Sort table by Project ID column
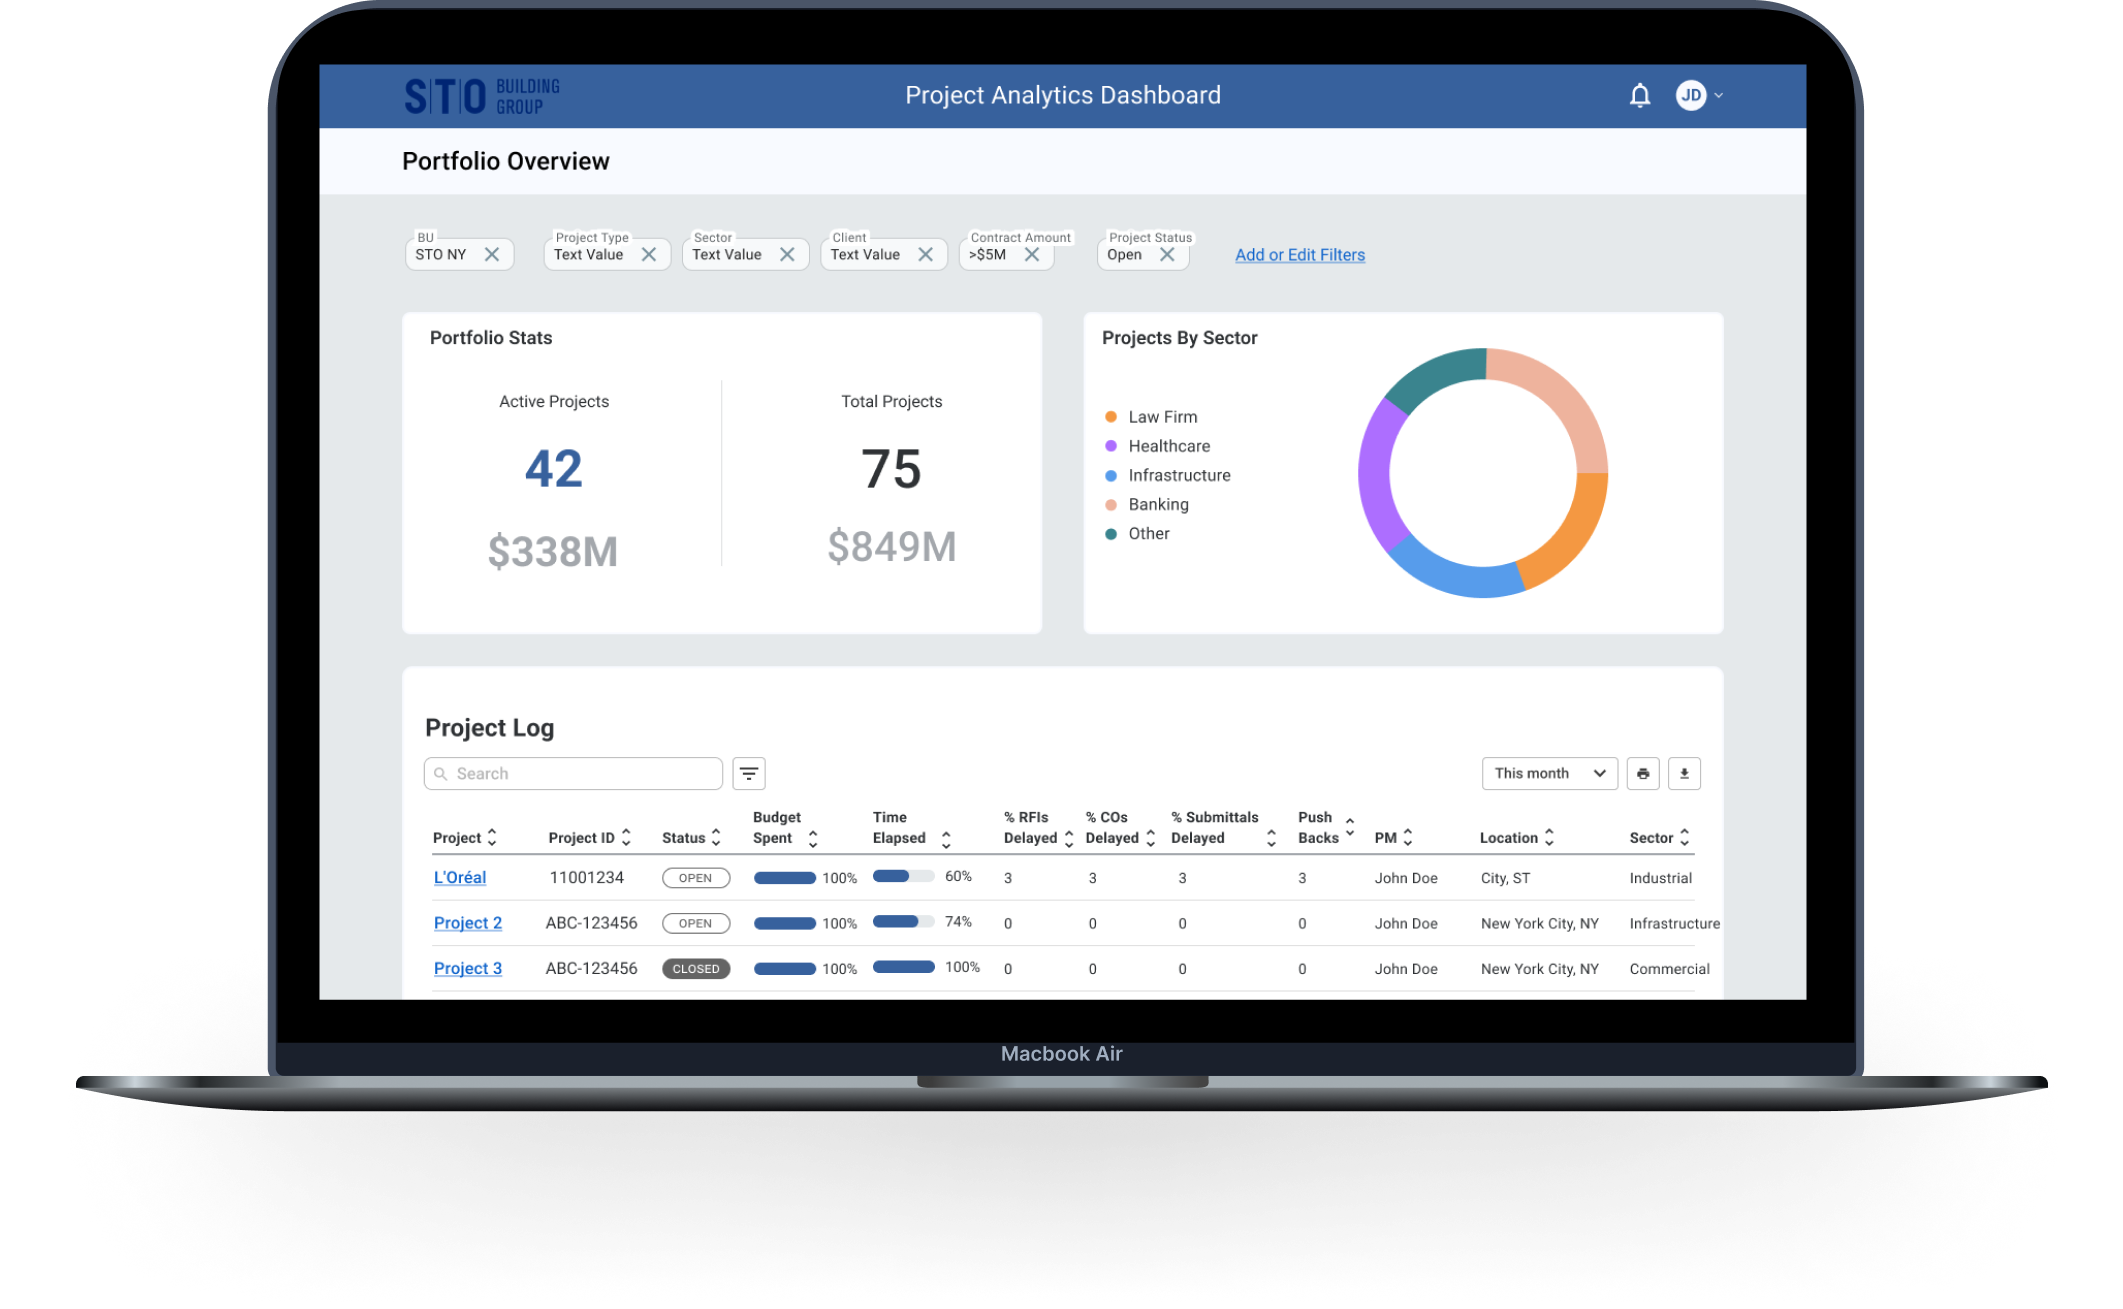Image resolution: width=2123 pixels, height=1309 pixels. coord(589,837)
